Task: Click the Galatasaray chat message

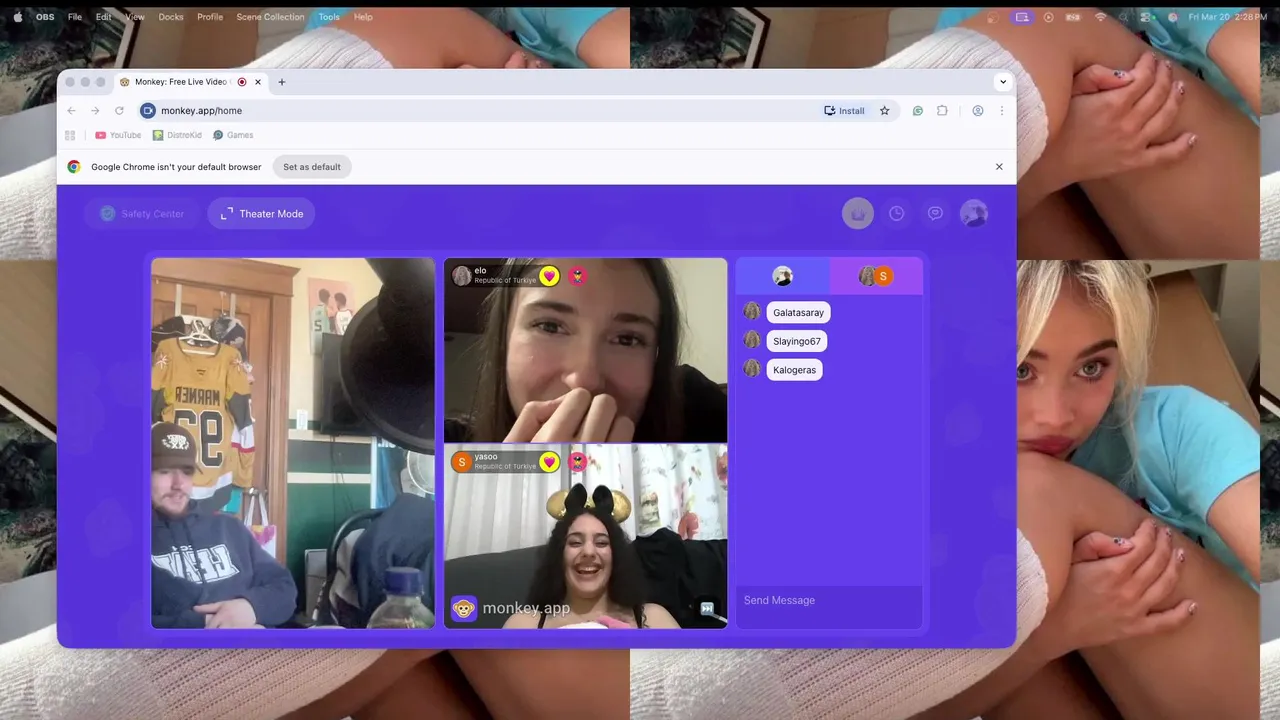Action: point(798,313)
